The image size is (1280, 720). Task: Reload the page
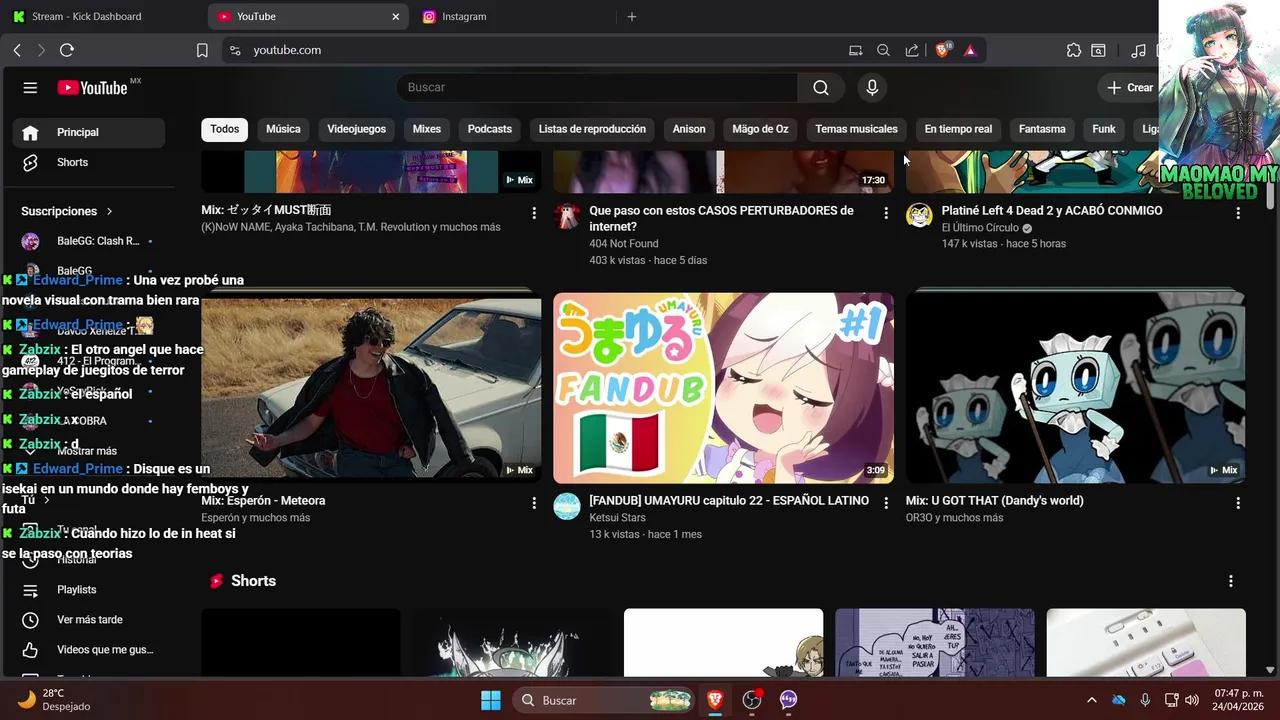click(67, 50)
